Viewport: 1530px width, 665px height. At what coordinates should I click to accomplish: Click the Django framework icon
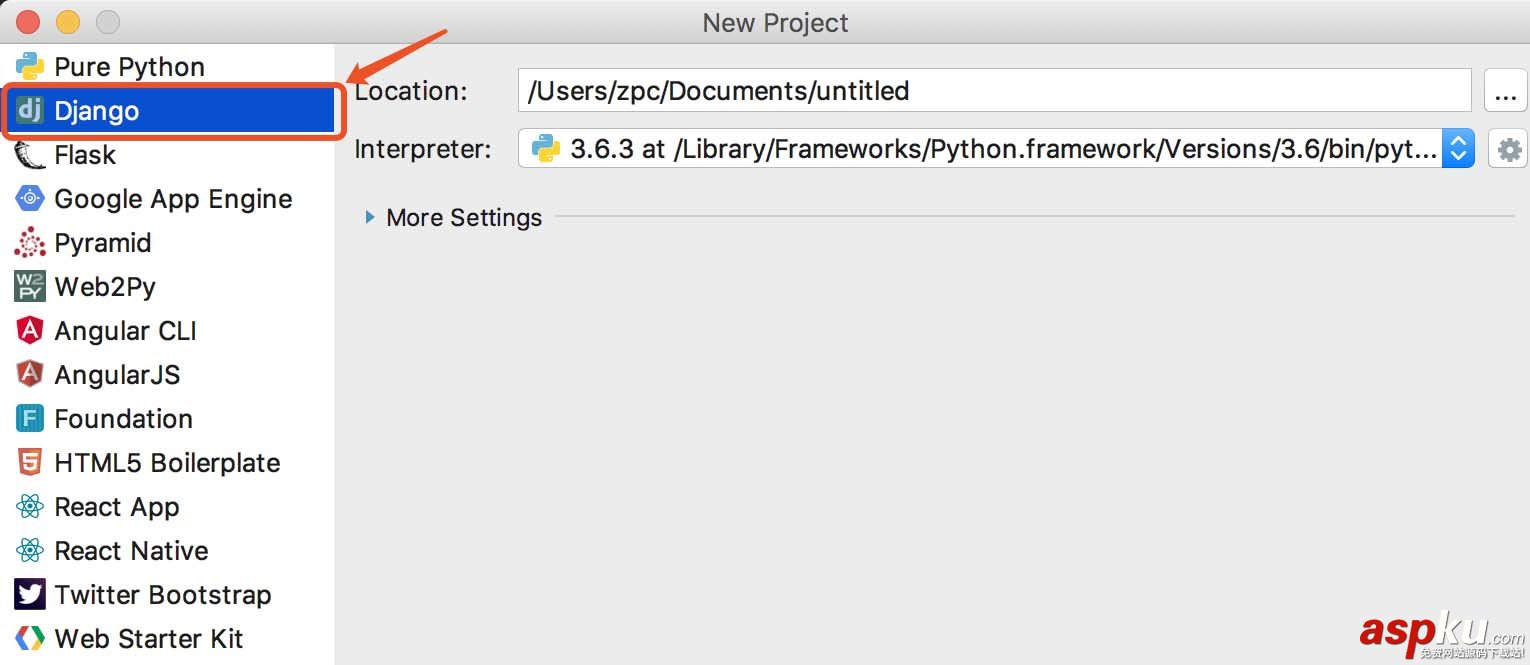click(29, 111)
